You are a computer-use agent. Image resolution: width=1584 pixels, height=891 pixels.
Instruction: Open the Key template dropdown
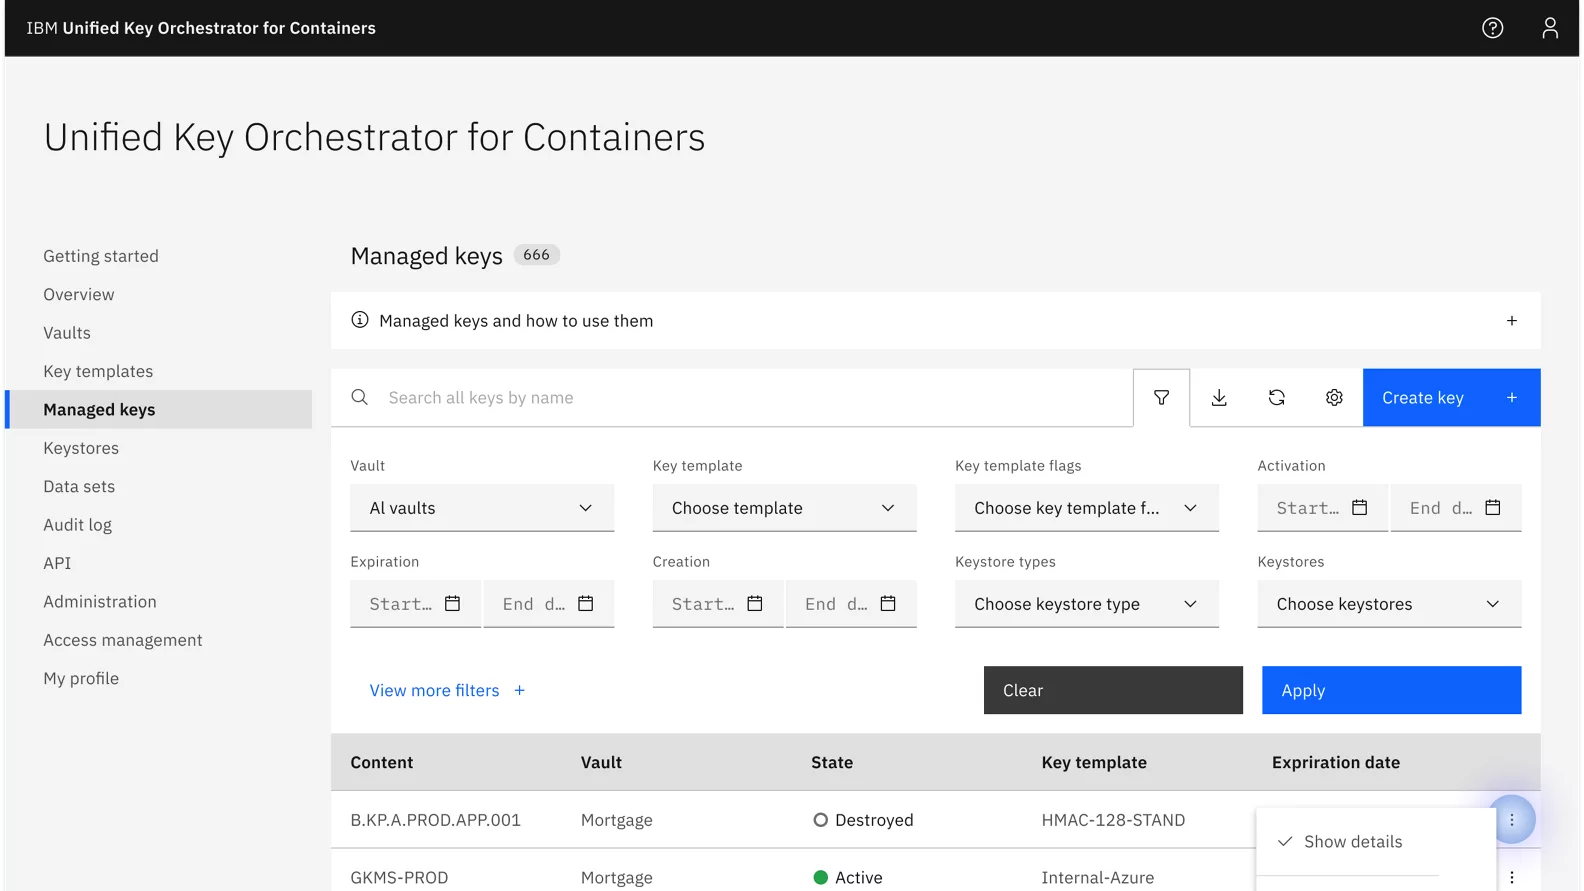point(784,508)
